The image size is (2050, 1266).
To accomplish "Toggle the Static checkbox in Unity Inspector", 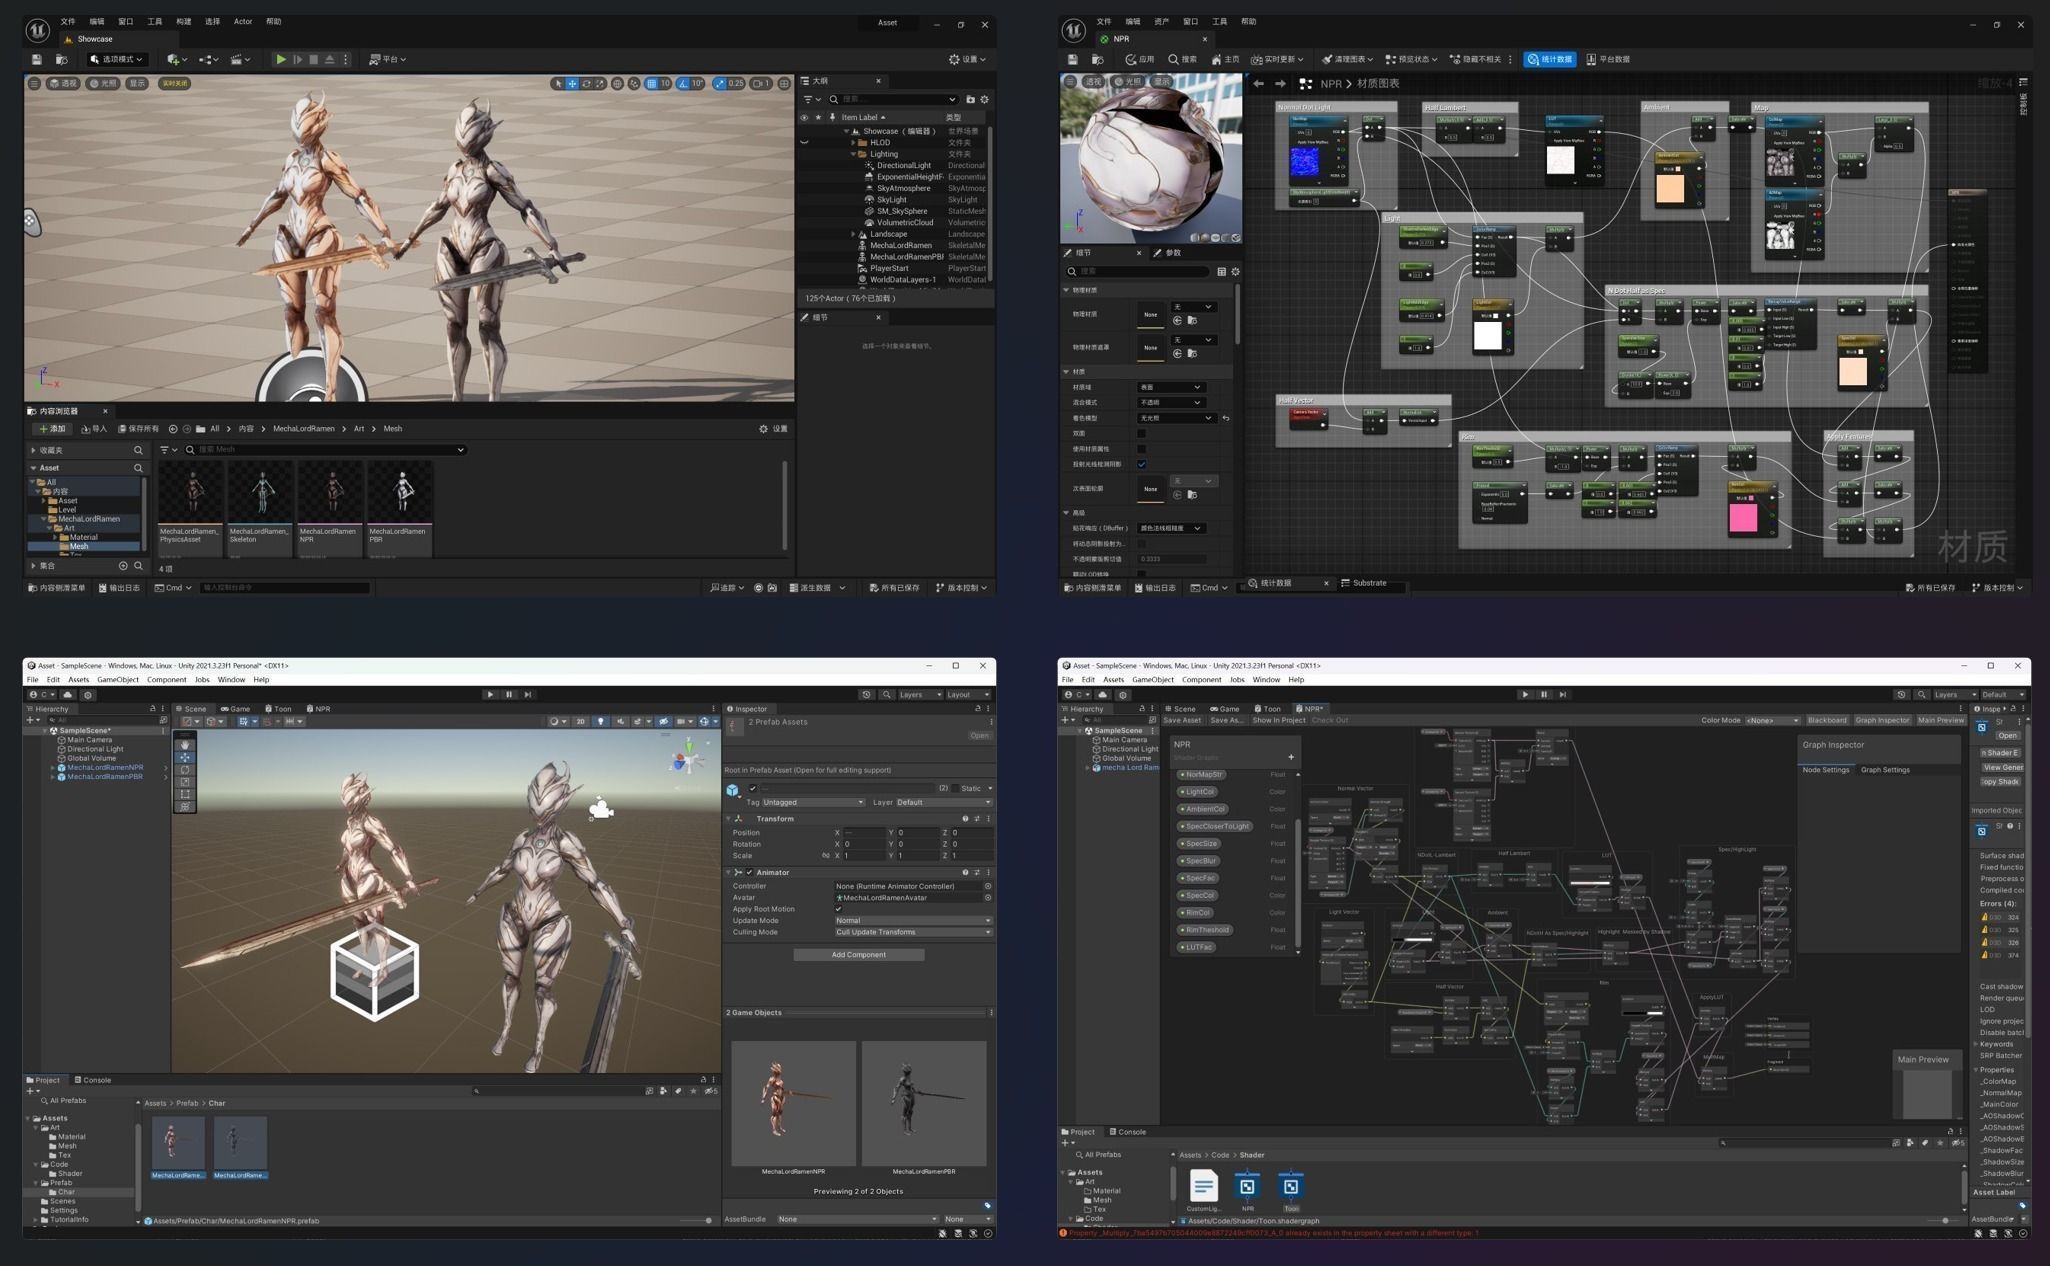I will (954, 788).
